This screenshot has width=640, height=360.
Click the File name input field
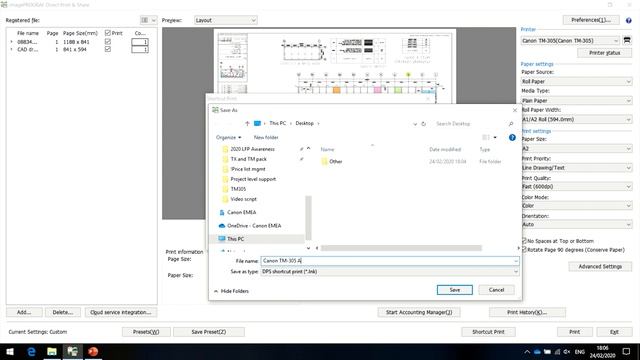click(390, 260)
